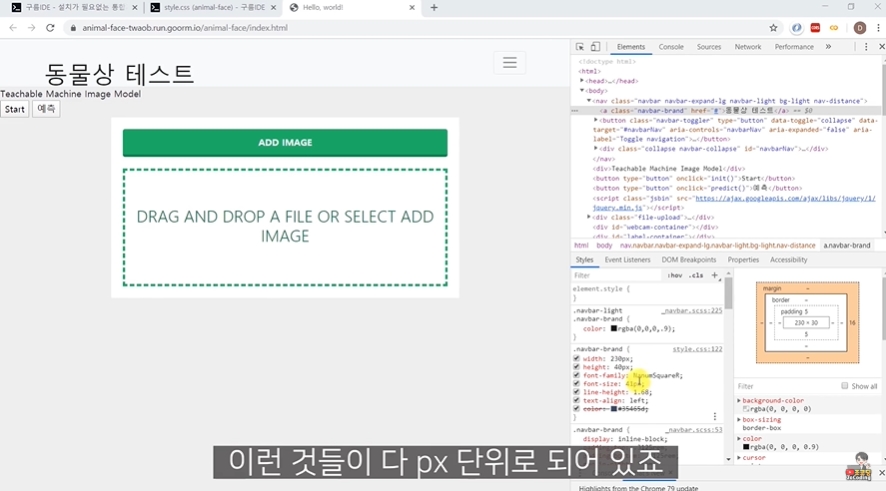886x491 pixels.
Task: Uncheck the font-family property checkbox
Action: point(576,375)
